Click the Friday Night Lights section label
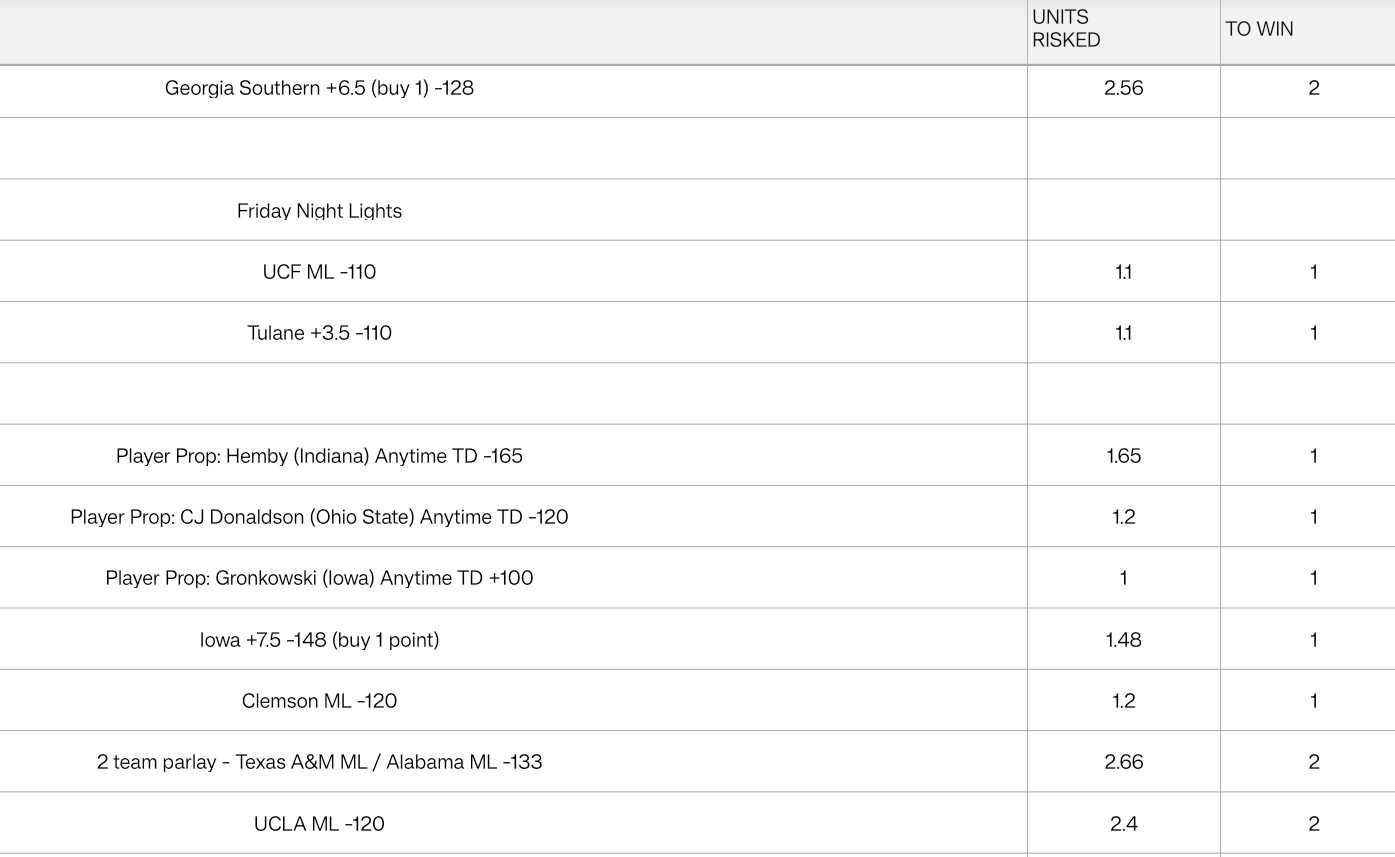Screen dimensions: 1395x857 click(x=319, y=211)
